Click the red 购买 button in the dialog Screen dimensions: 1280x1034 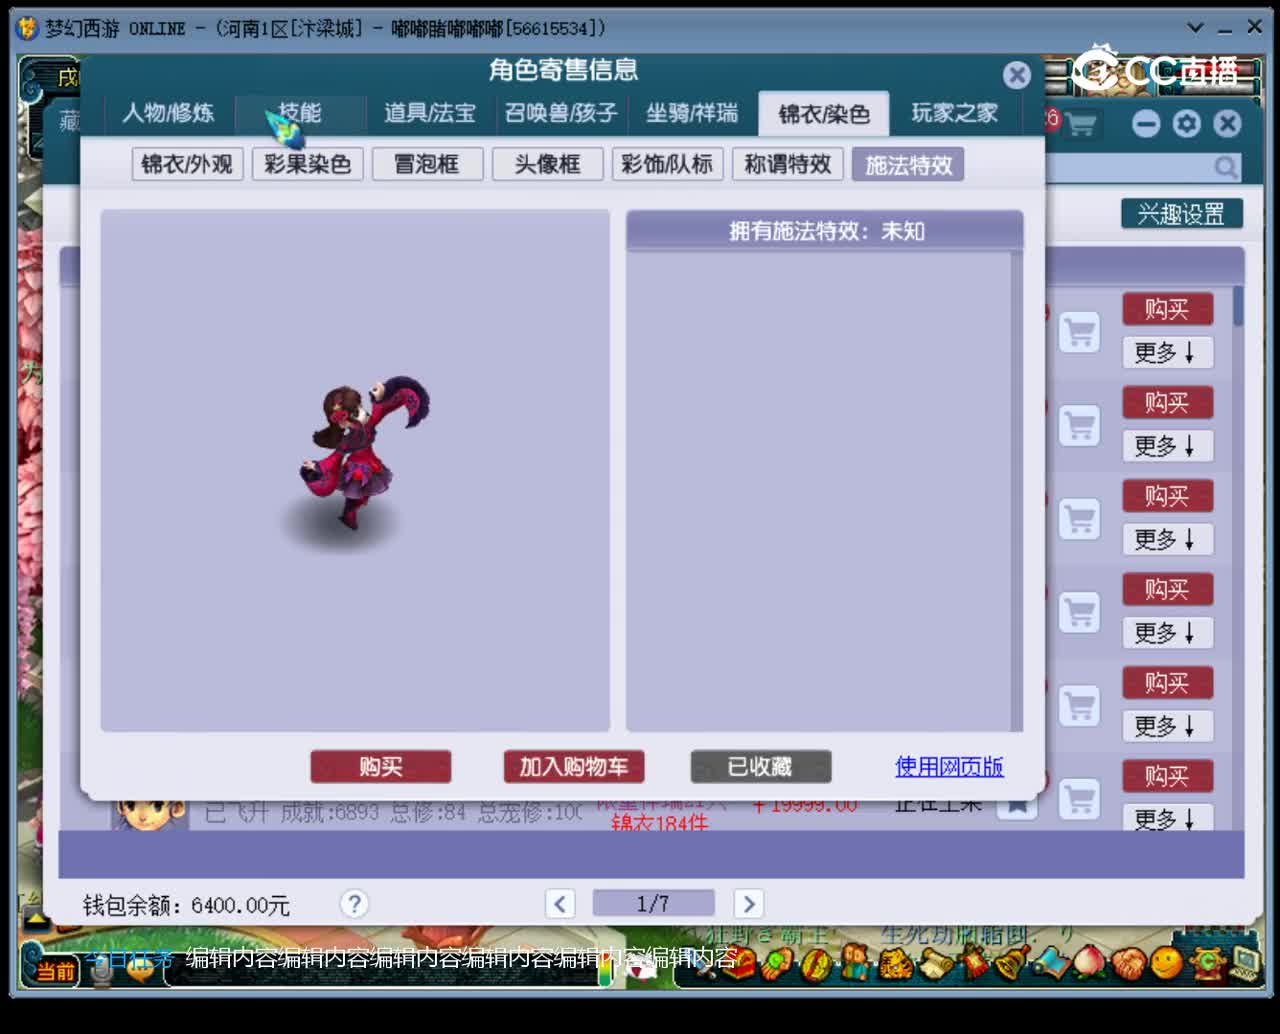381,767
